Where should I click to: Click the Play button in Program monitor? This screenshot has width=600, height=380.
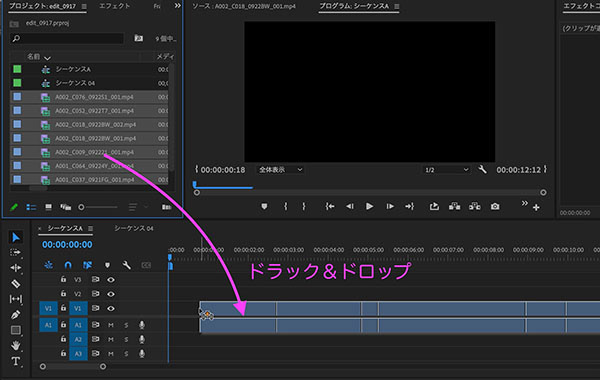point(369,207)
